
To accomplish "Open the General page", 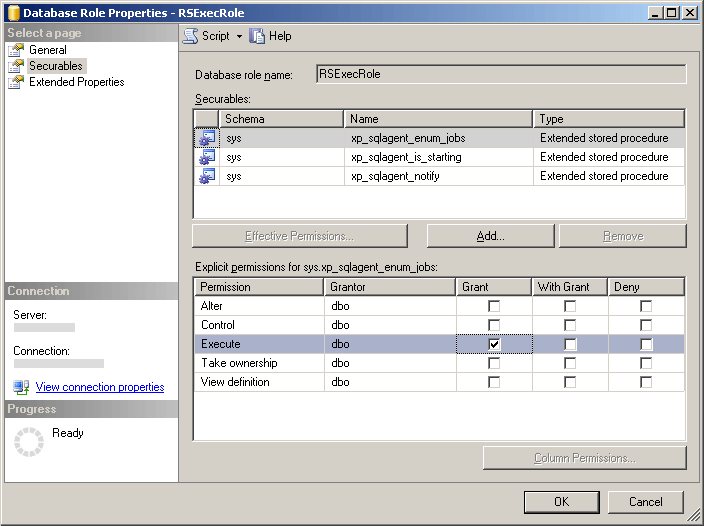I will (48, 50).
